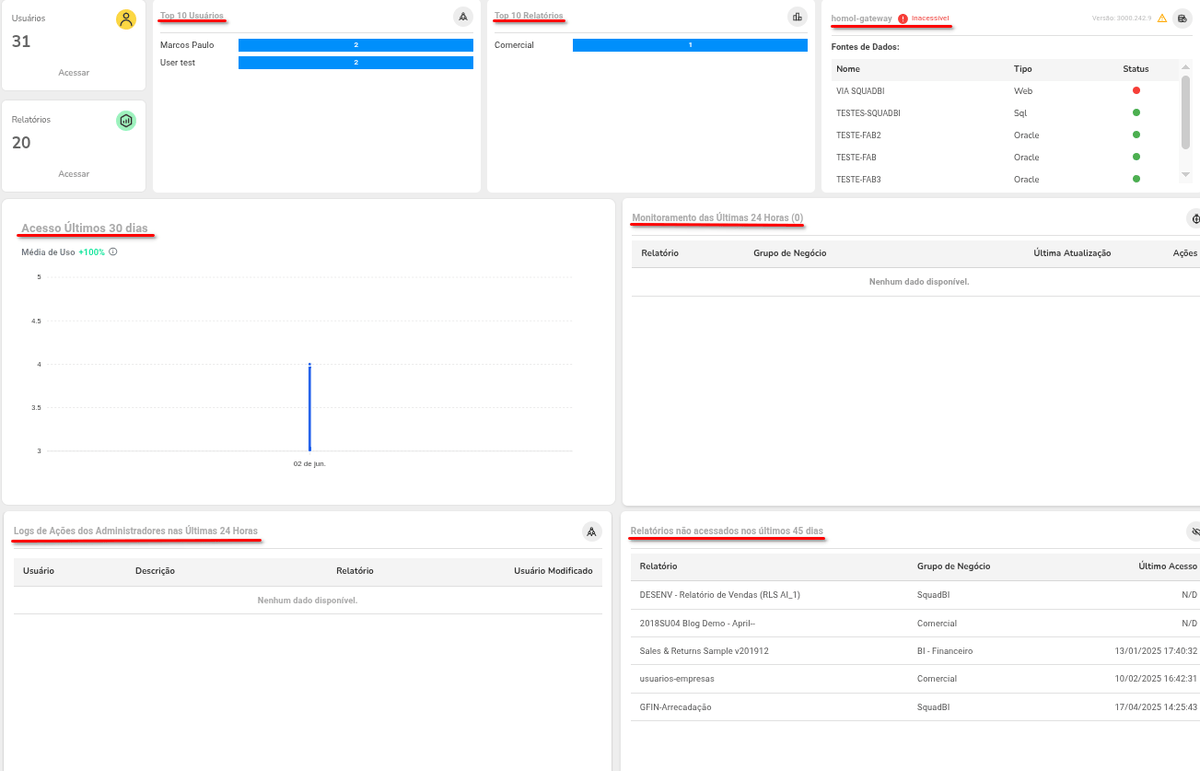Screen dimensions: 1200x771
Task: Select the Comercial blue bar in Top 10 Relatórios
Action: coord(690,45)
